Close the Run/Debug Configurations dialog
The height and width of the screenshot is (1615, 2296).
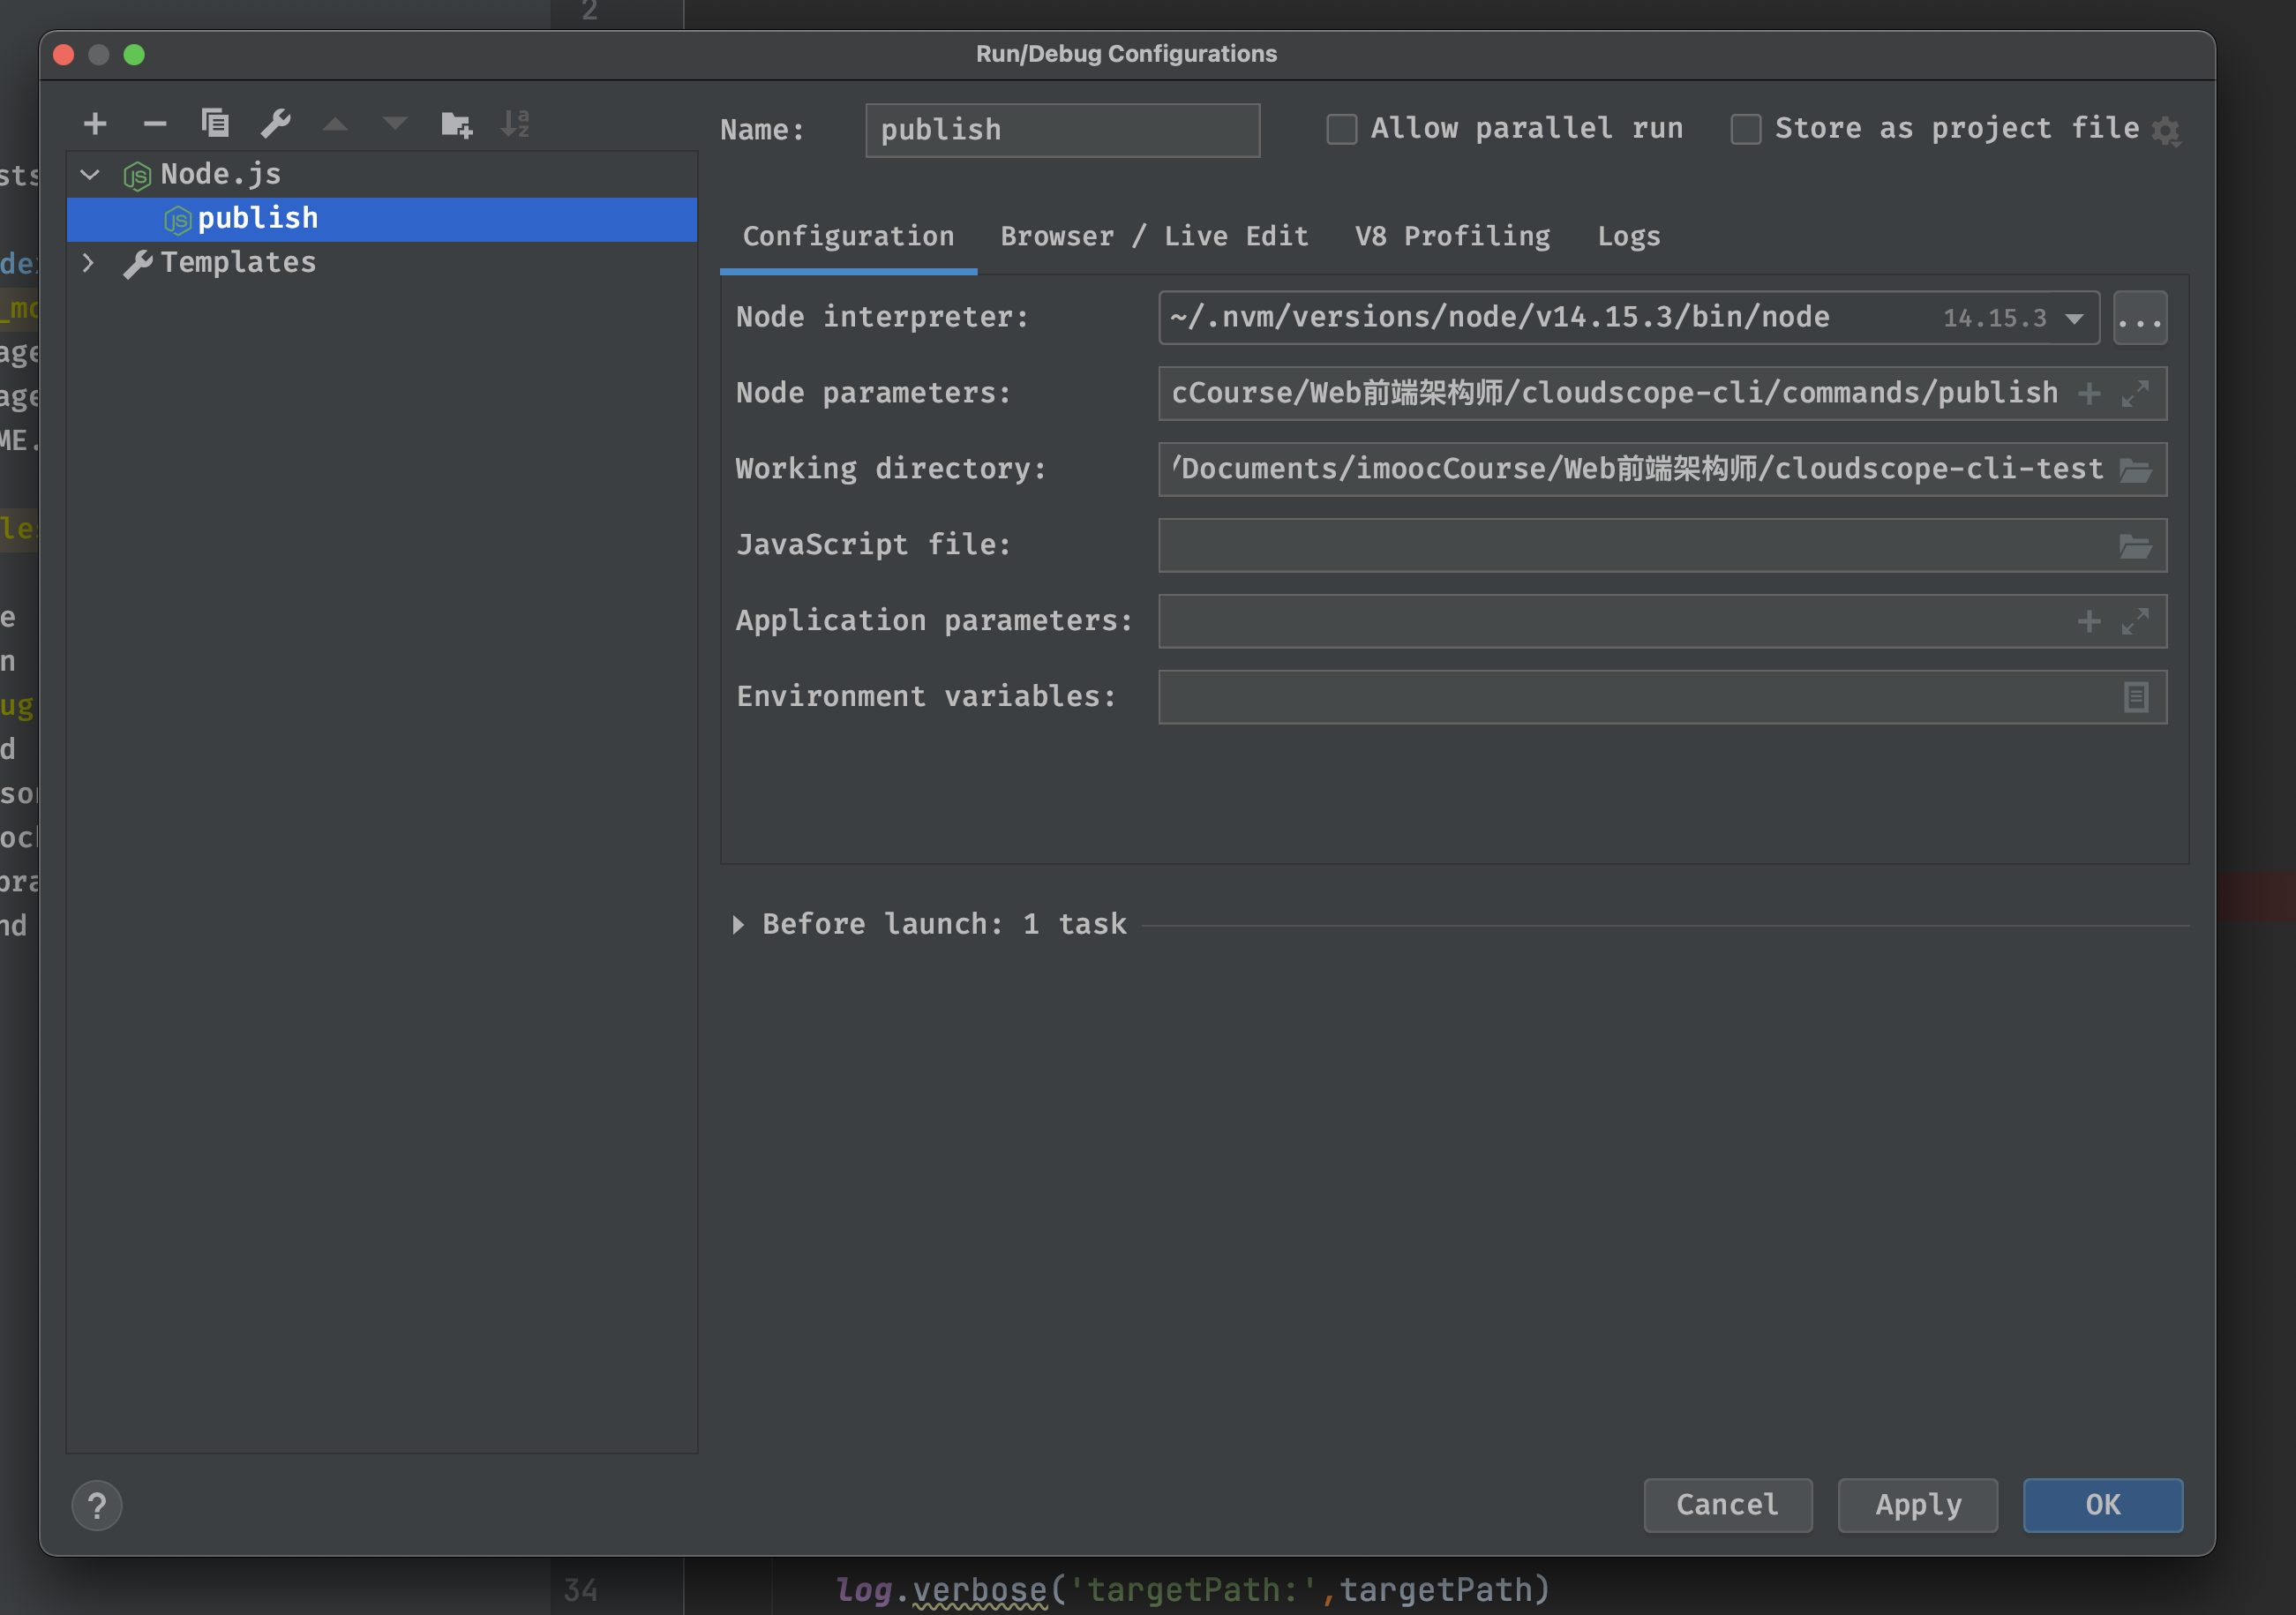click(x=64, y=55)
